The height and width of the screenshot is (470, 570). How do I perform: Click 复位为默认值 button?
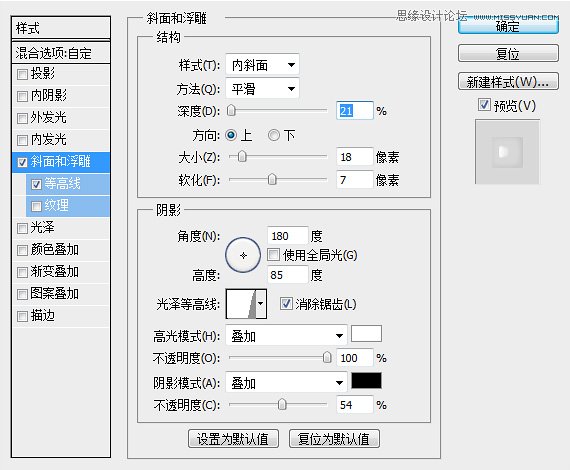[334, 438]
